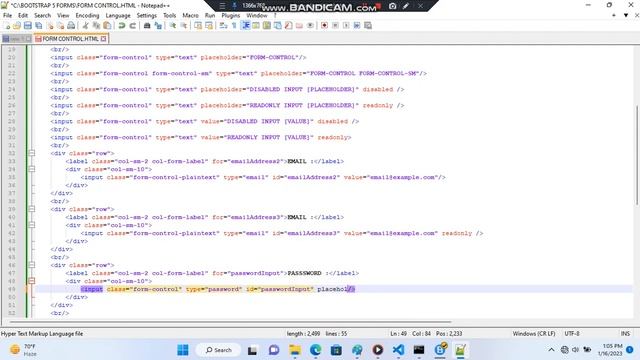Open the File menu
This screenshot has height=360, width=640.
coord(7,16)
